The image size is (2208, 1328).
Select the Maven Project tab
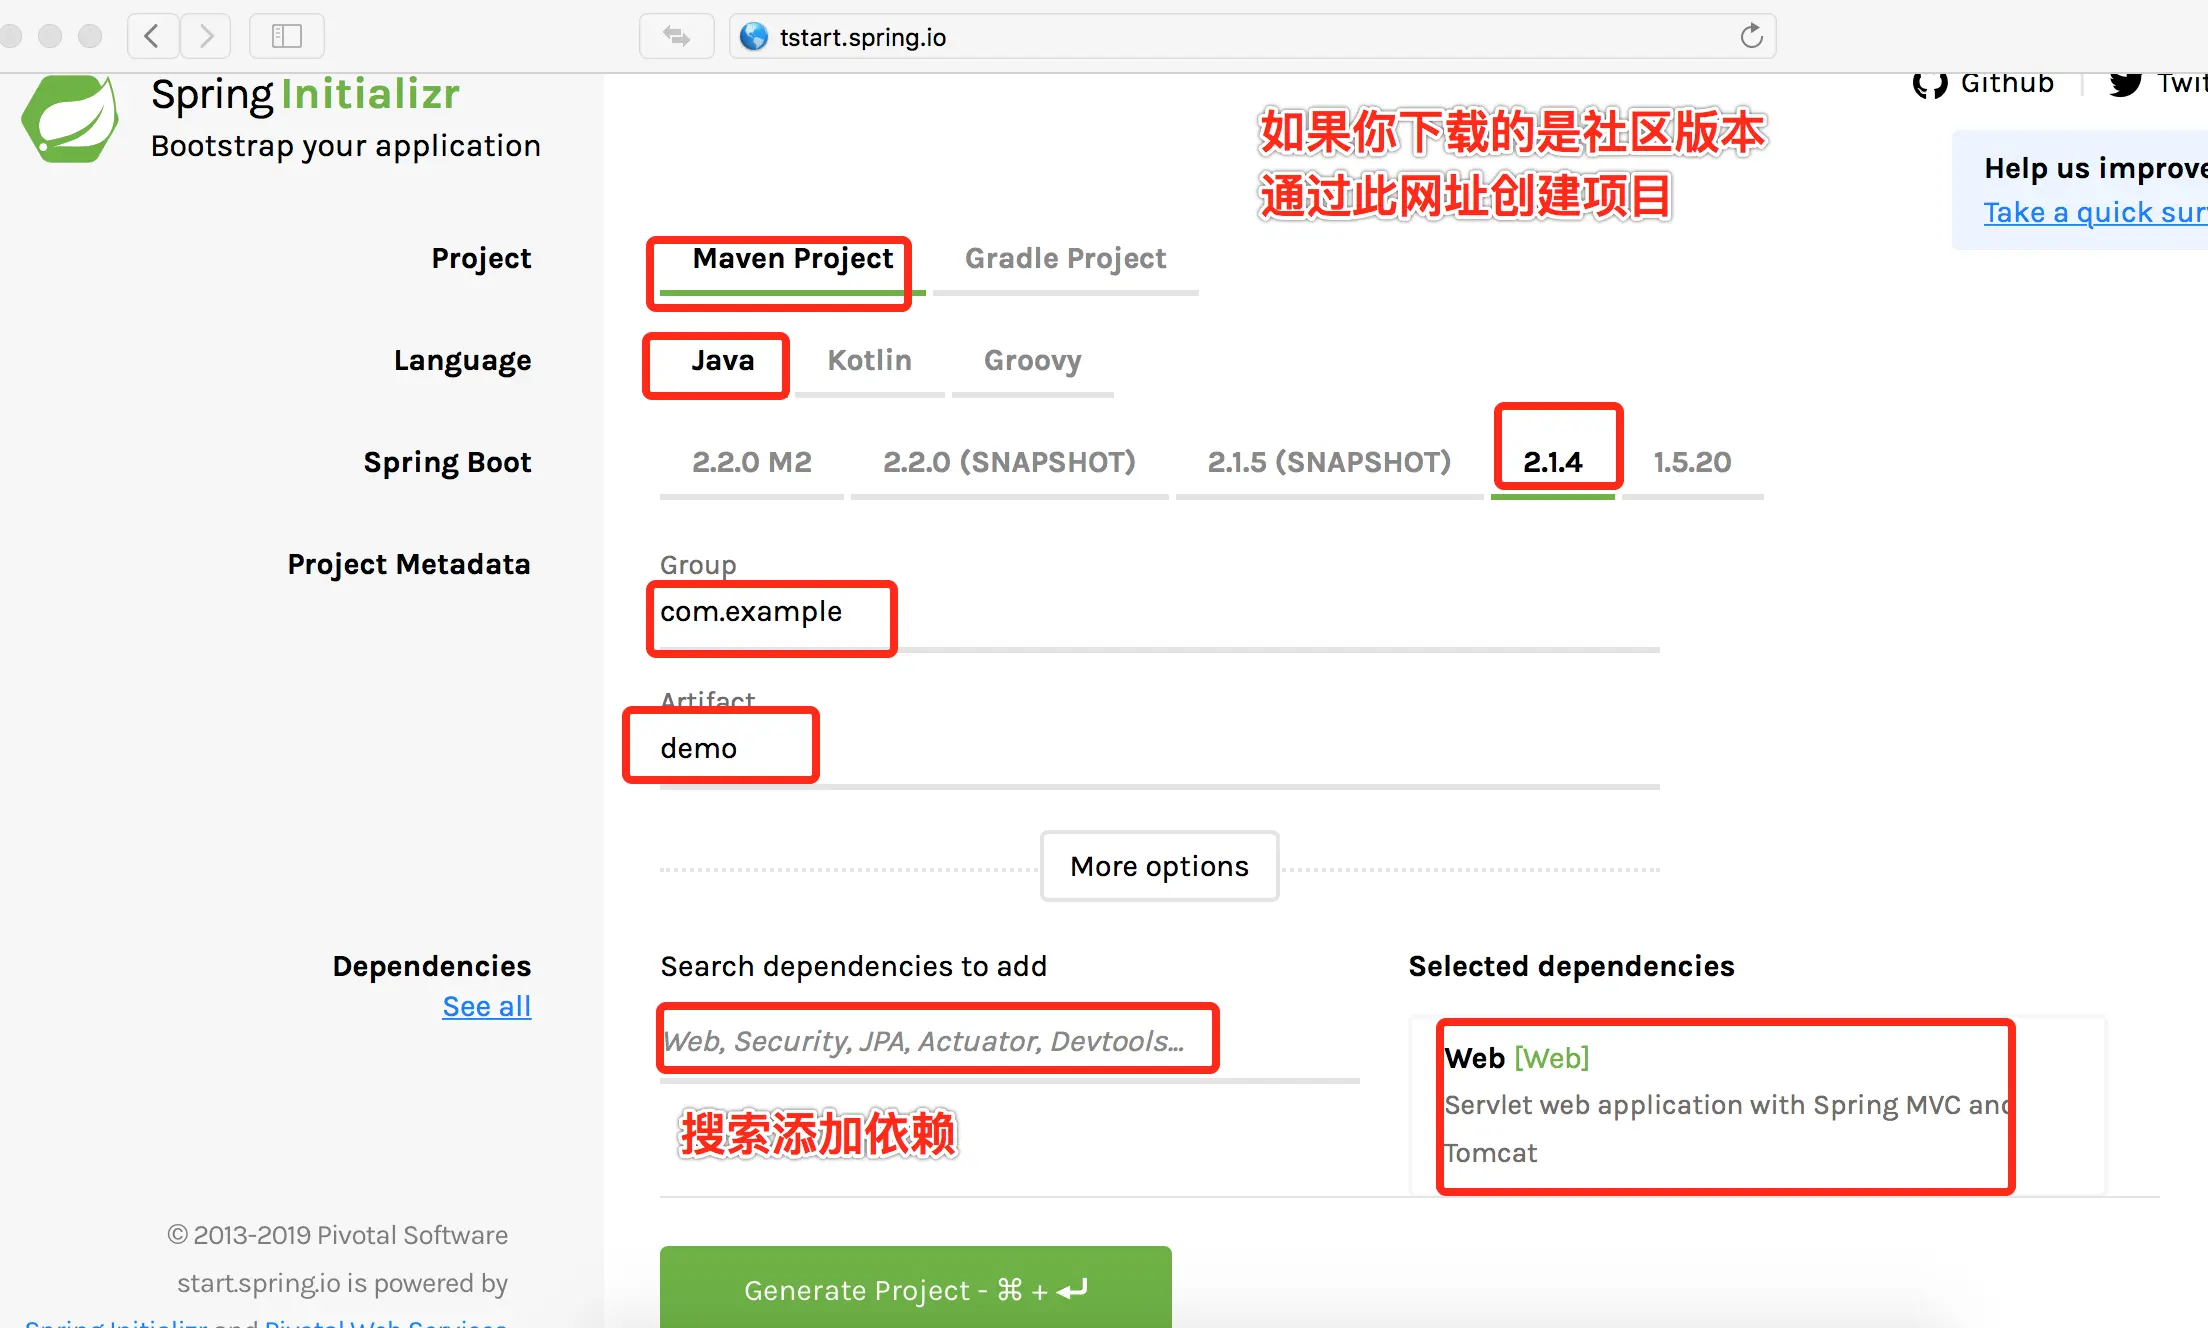pos(792,259)
